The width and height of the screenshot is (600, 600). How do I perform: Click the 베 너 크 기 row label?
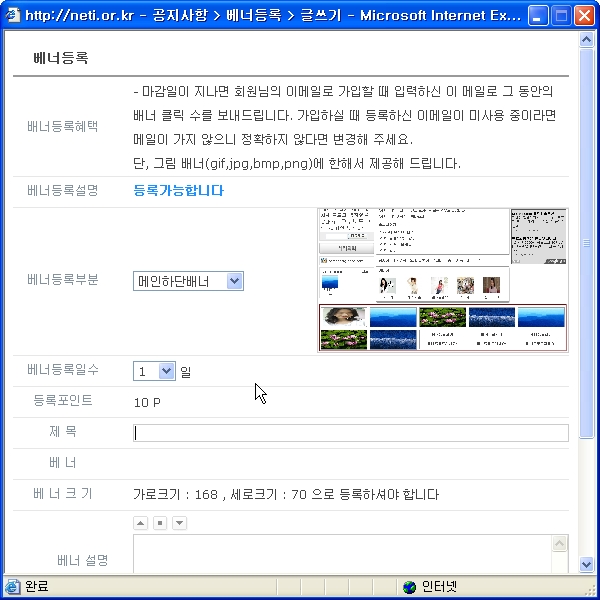pos(63,494)
